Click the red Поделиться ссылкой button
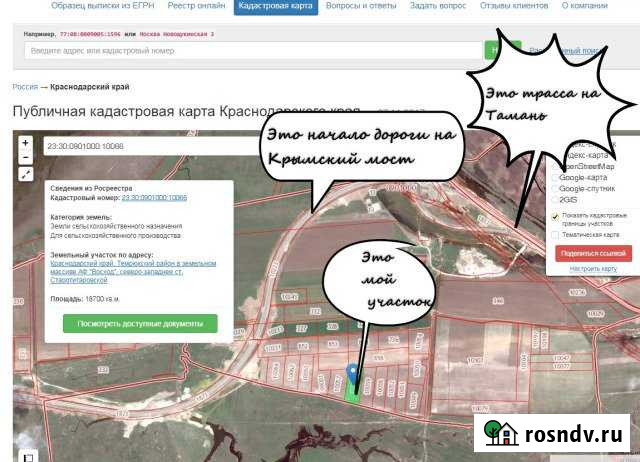Viewport: 640px width, 462px height. [x=593, y=253]
